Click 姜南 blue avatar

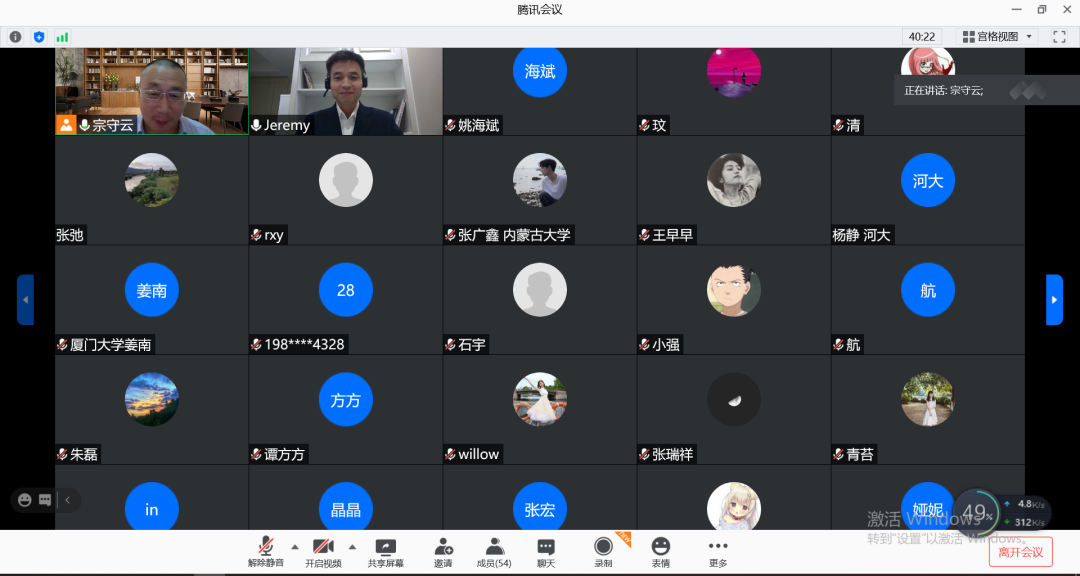pyautogui.click(x=152, y=290)
